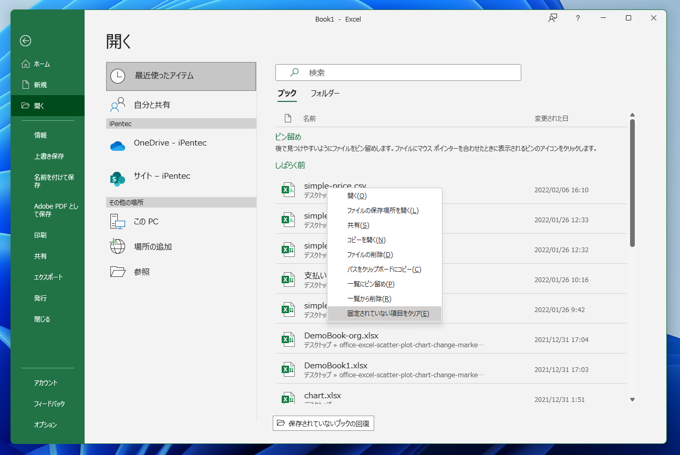This screenshot has width=680, height=455.
Task: Click the 参照 folder icon
Action: (118, 272)
